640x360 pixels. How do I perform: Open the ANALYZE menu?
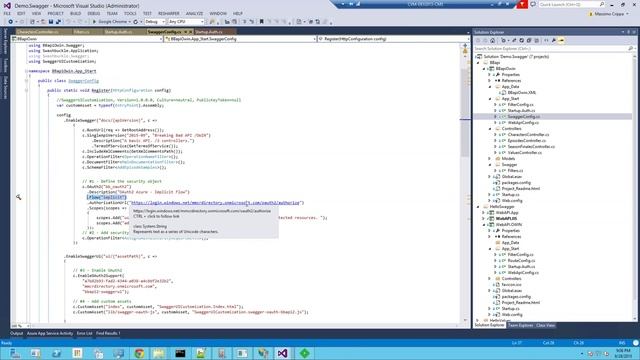tap(194, 13)
